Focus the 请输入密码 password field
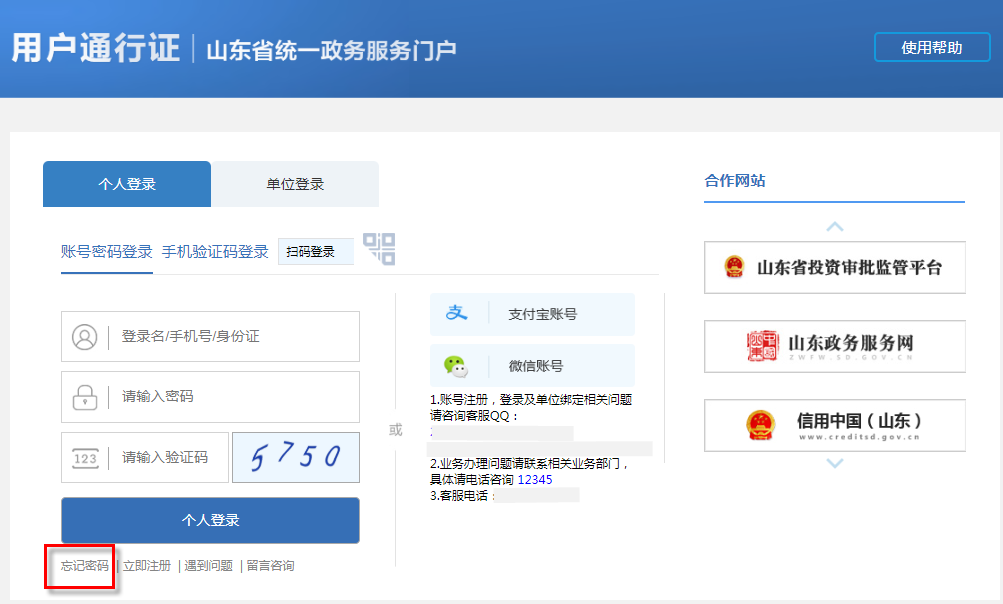This screenshot has width=1003, height=604. (x=235, y=397)
